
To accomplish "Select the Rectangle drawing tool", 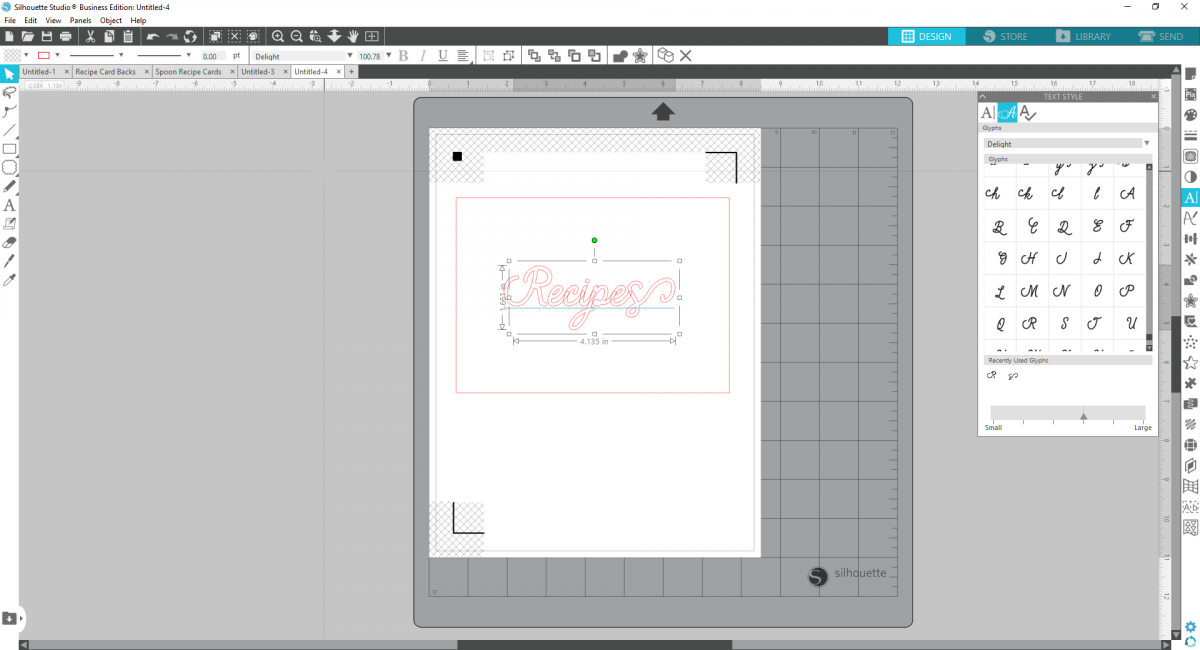I will click(x=10, y=149).
